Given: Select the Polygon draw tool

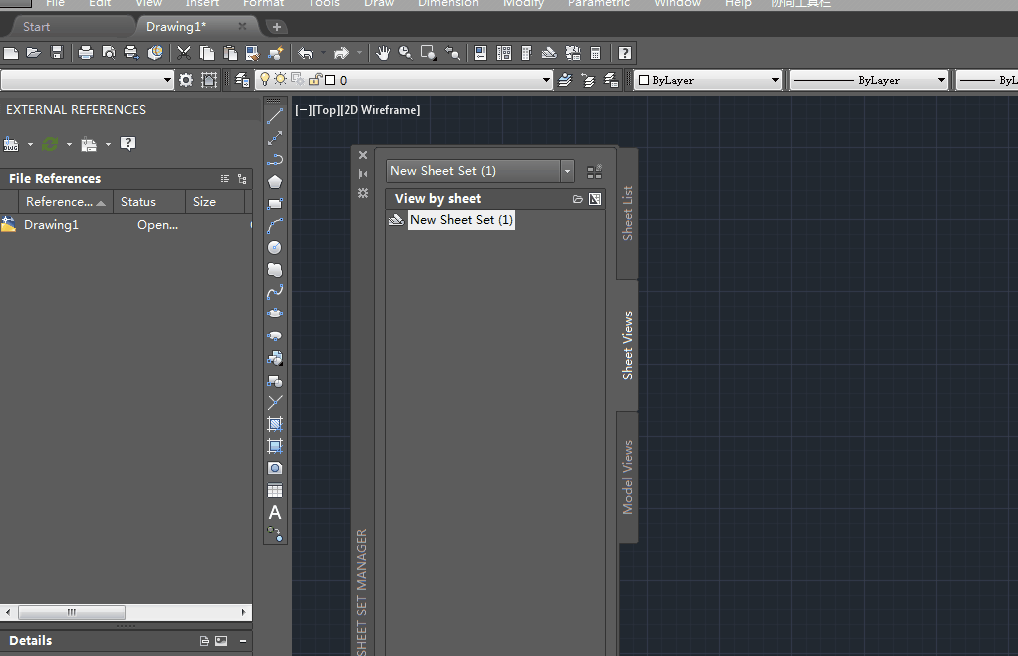Looking at the screenshot, I should coord(275,182).
